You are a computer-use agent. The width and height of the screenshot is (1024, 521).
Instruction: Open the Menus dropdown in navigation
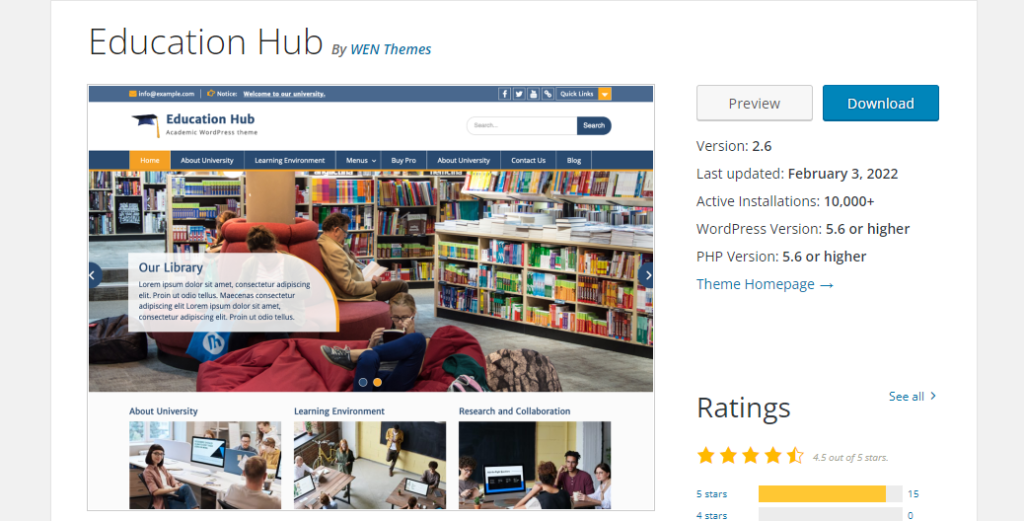tap(360, 161)
